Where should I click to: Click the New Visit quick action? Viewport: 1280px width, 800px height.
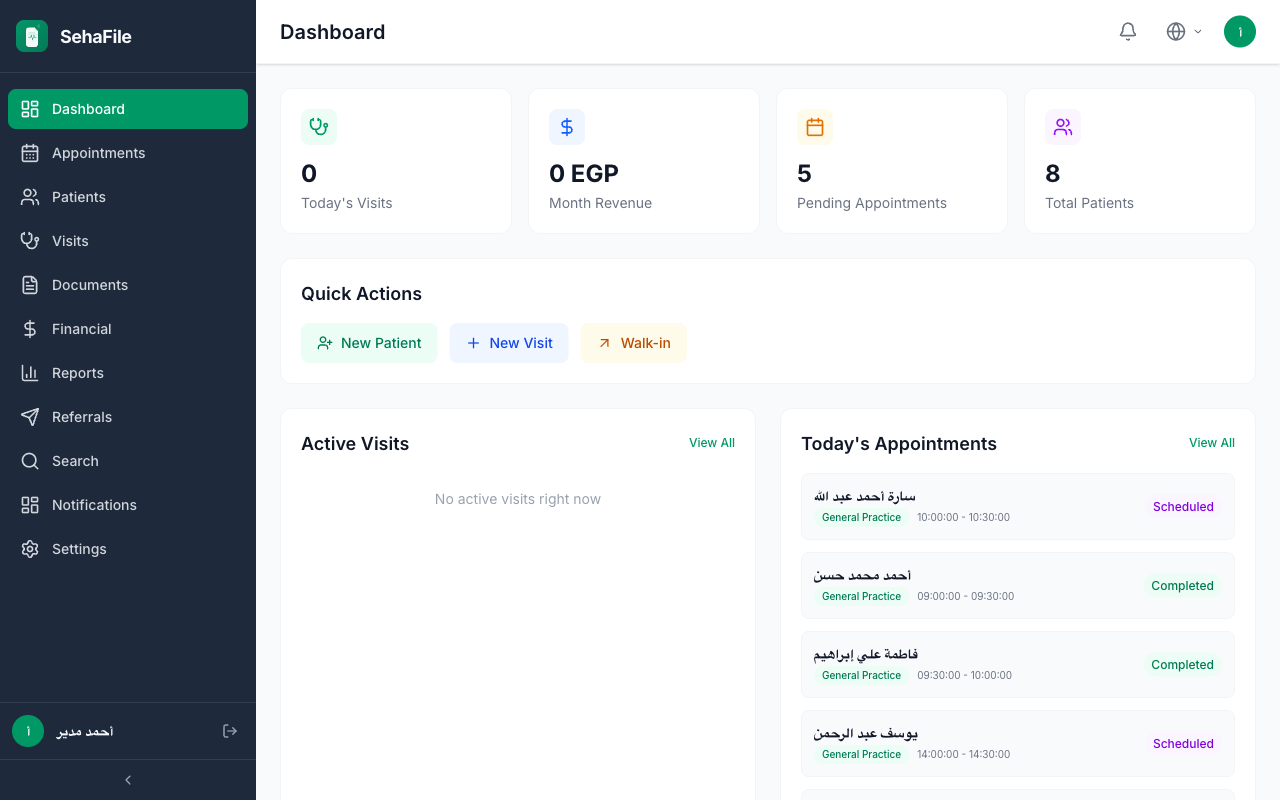coord(509,343)
